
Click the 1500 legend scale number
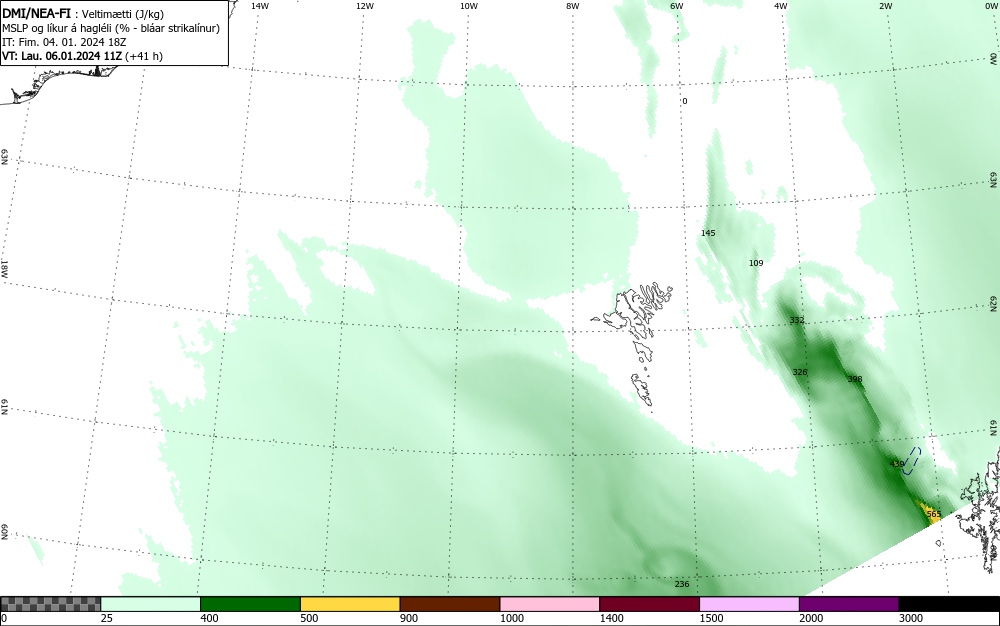pos(711,618)
